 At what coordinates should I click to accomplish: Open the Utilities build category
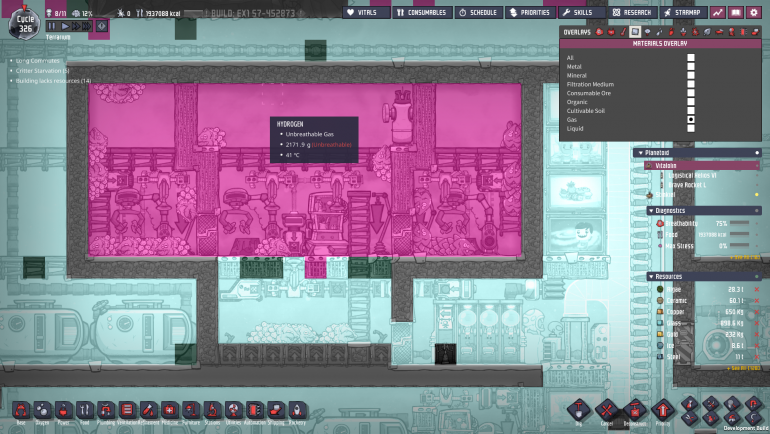click(x=233, y=409)
